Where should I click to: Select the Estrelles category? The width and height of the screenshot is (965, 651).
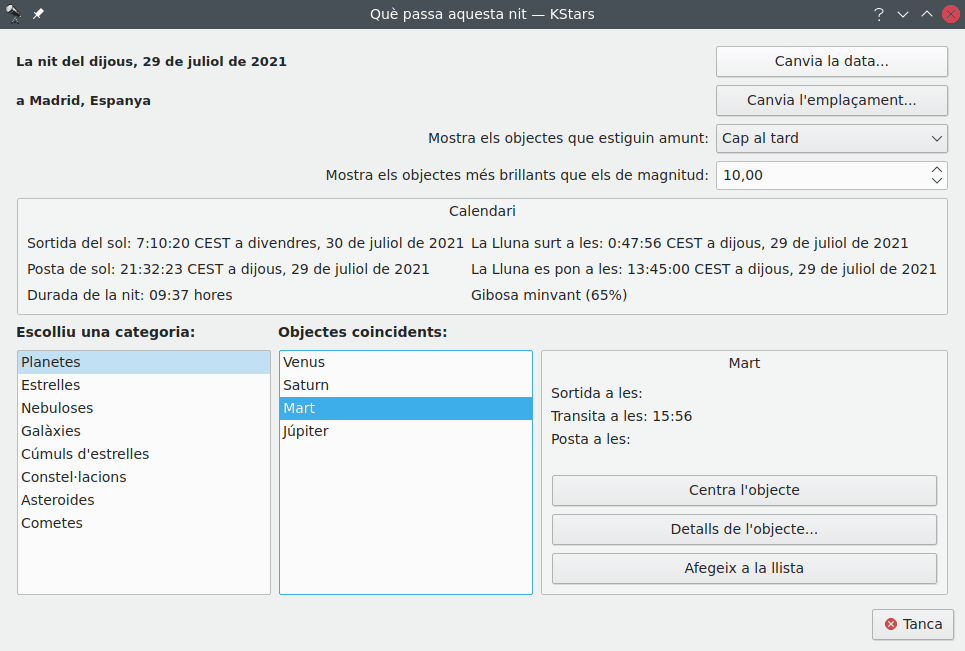tap(51, 385)
